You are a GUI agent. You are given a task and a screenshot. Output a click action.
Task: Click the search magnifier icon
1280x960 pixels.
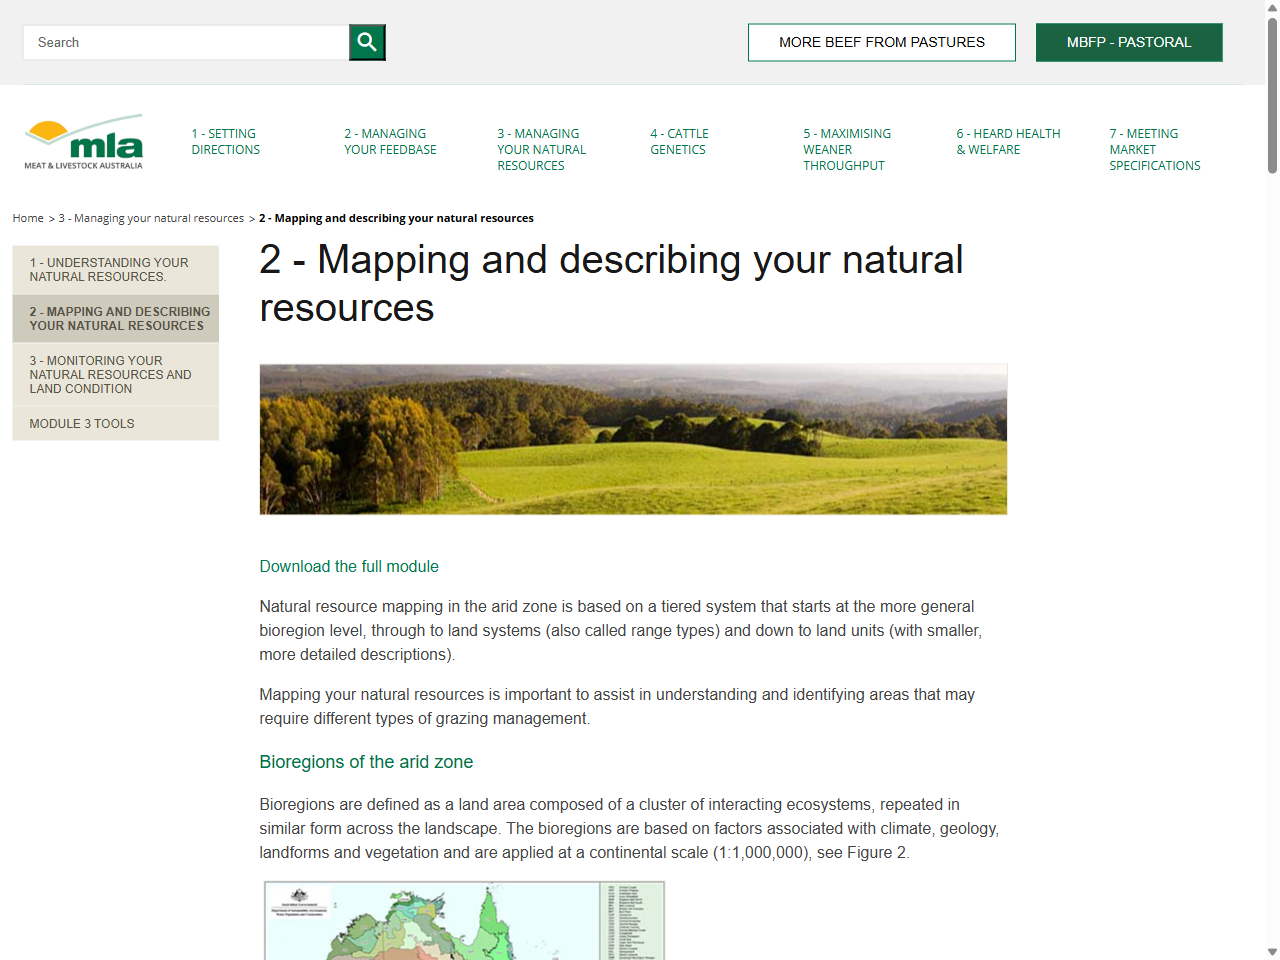366,42
